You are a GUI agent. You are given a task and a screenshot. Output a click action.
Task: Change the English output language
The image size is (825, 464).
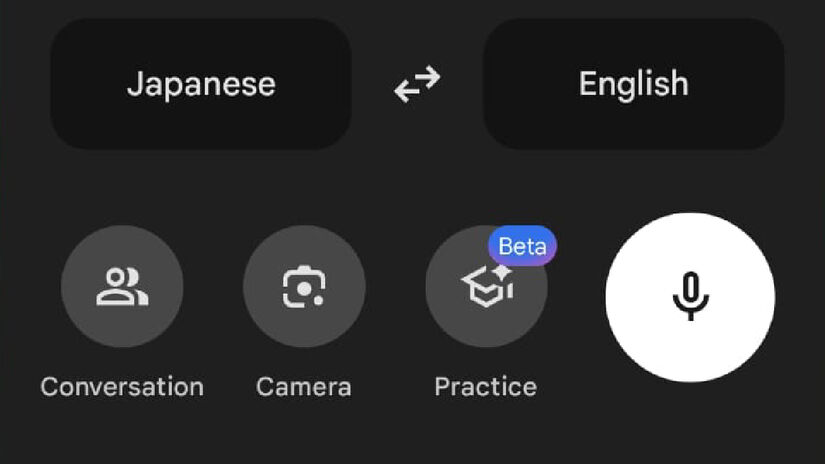[x=633, y=84]
